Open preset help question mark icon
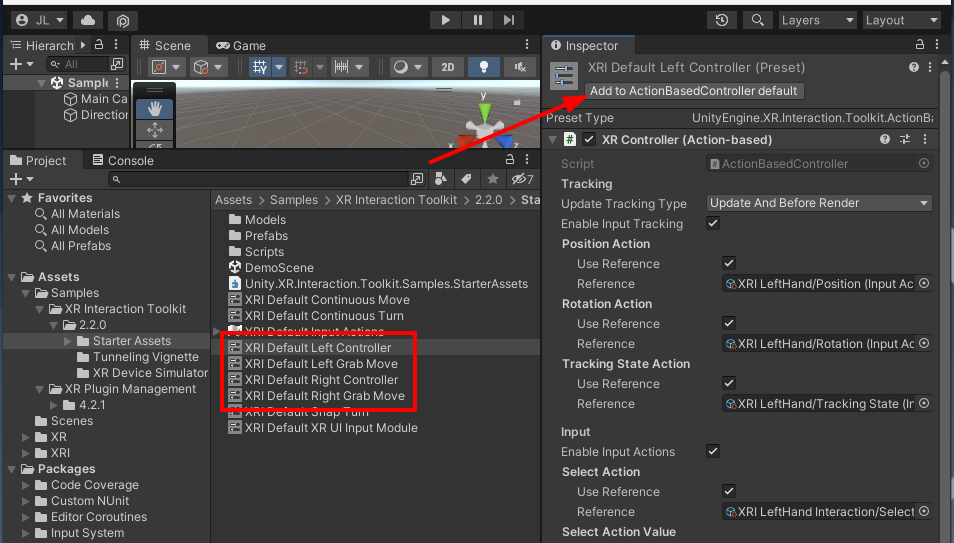 pos(914,67)
